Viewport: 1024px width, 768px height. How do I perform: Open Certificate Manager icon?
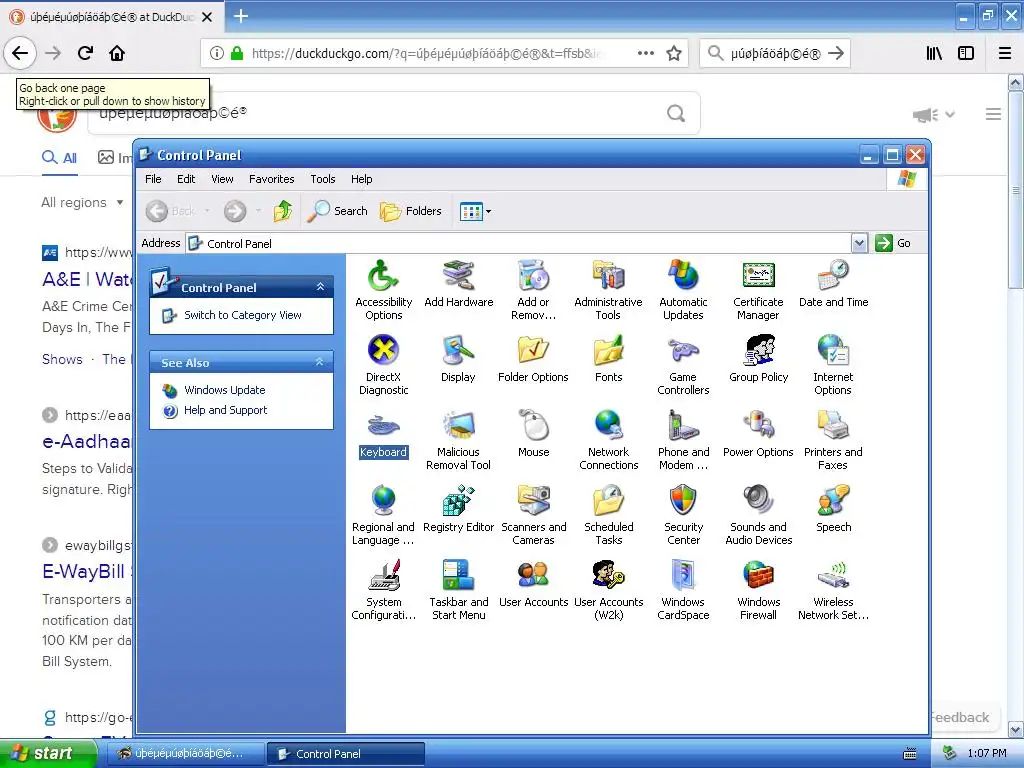(x=758, y=289)
